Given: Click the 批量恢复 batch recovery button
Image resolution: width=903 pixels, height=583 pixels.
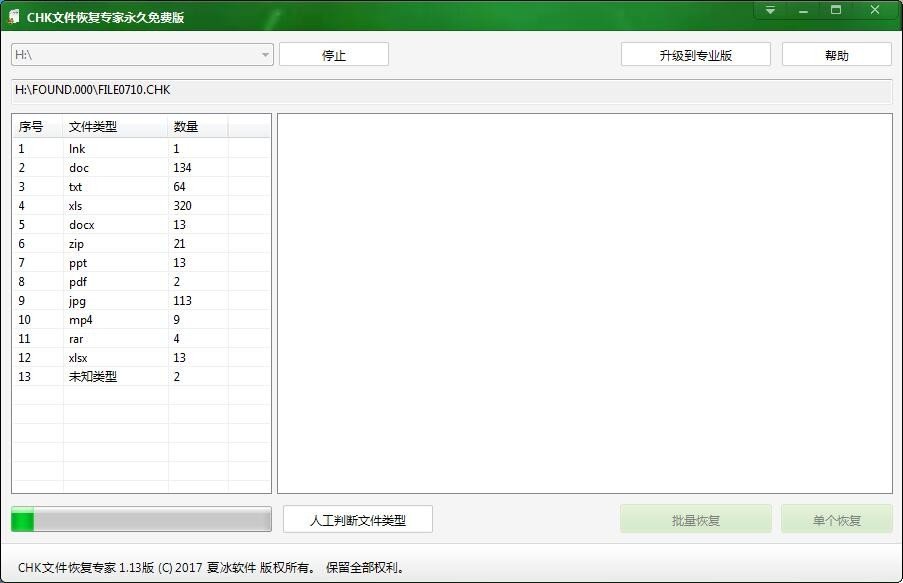Looking at the screenshot, I should pos(695,519).
